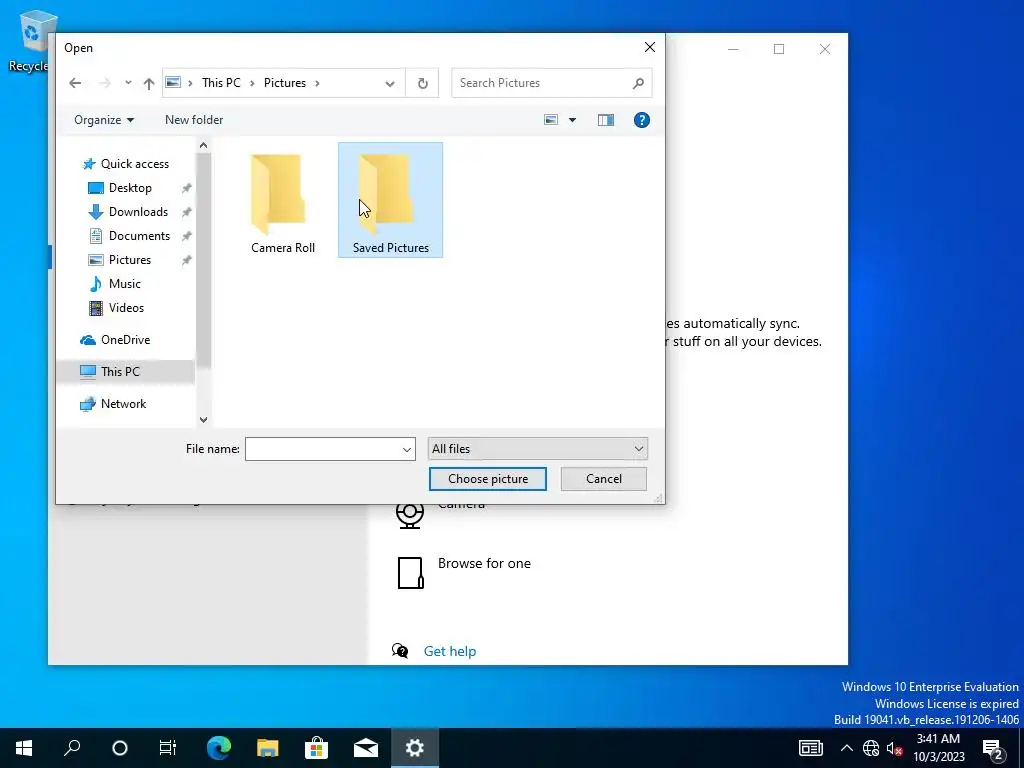The height and width of the screenshot is (768, 1024).
Task: Open Mail app from taskbar
Action: click(x=366, y=748)
